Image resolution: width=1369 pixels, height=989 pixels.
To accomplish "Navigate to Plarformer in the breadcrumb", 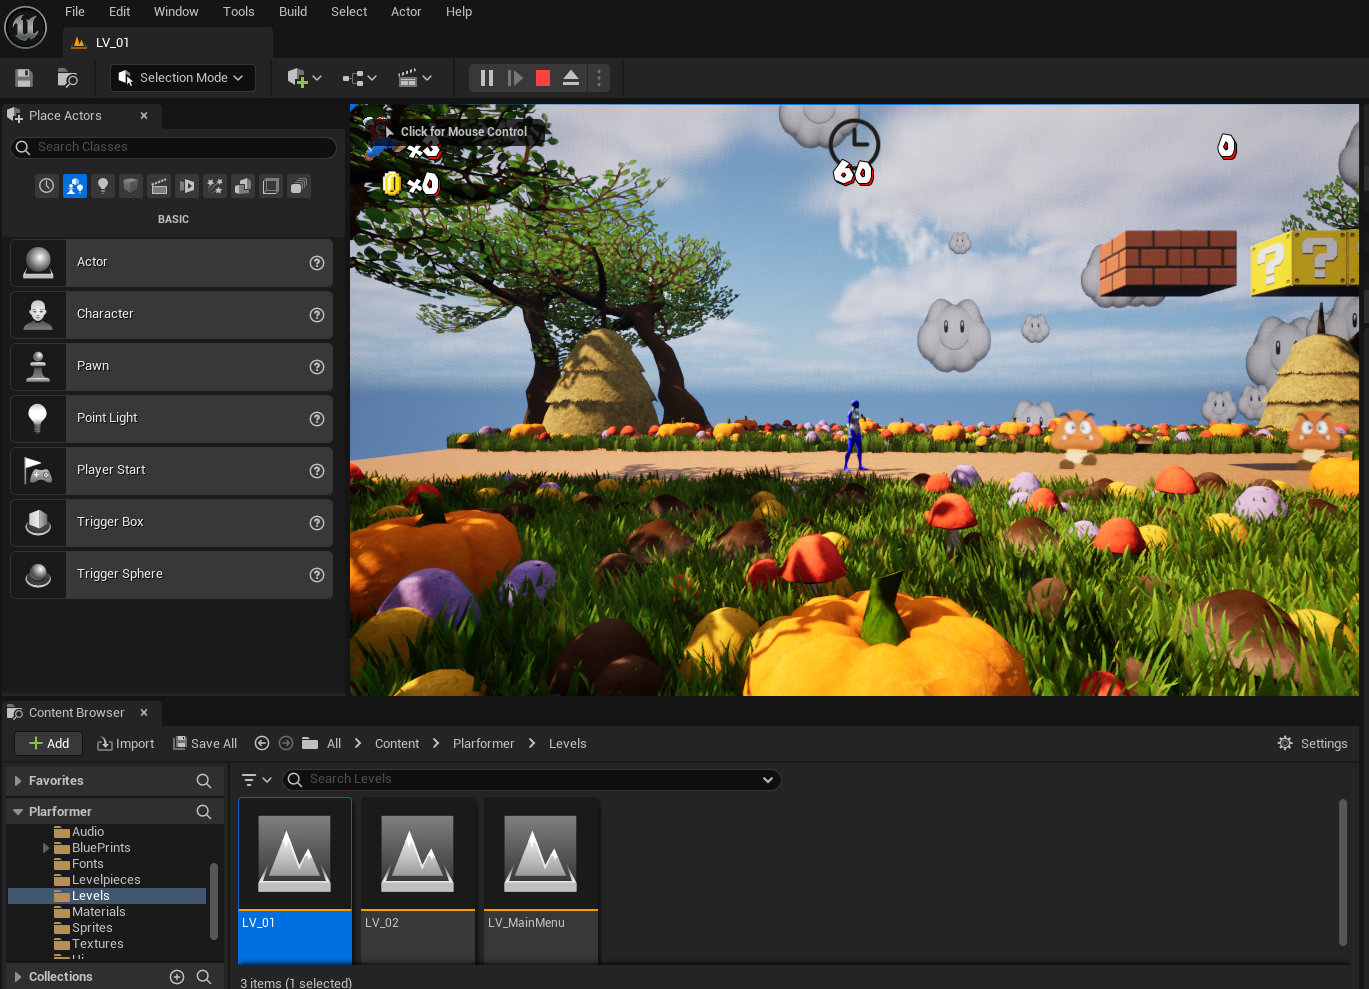I will 484,743.
